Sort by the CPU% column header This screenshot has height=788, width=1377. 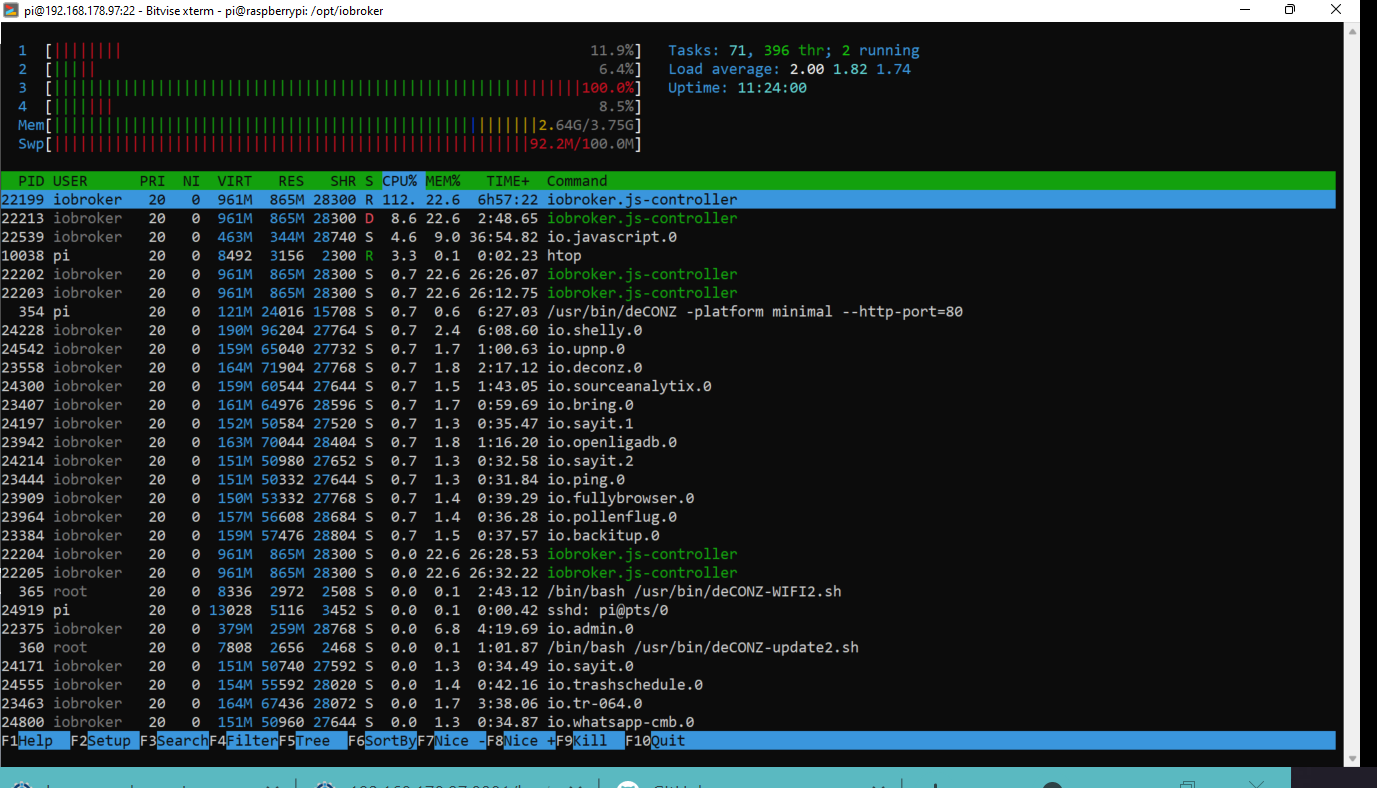(400, 181)
